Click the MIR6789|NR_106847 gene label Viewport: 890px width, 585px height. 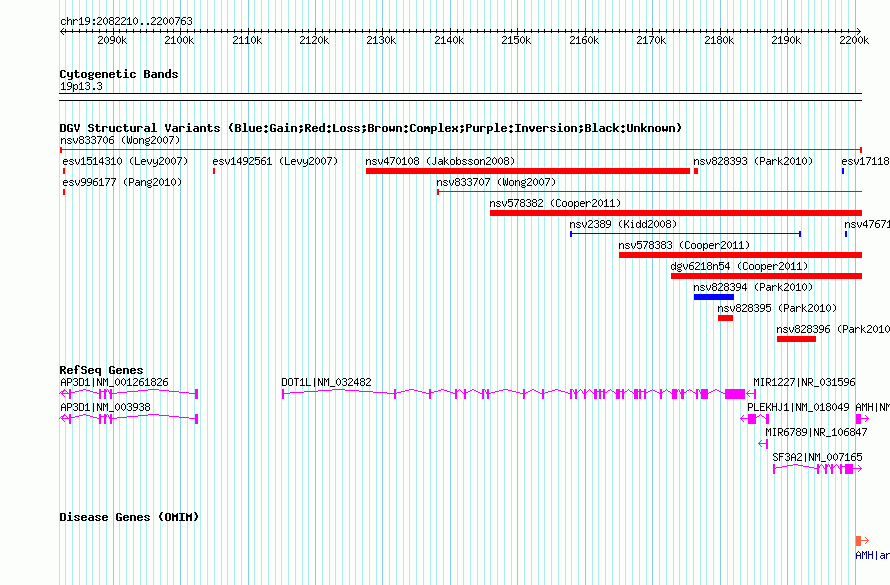tap(816, 432)
